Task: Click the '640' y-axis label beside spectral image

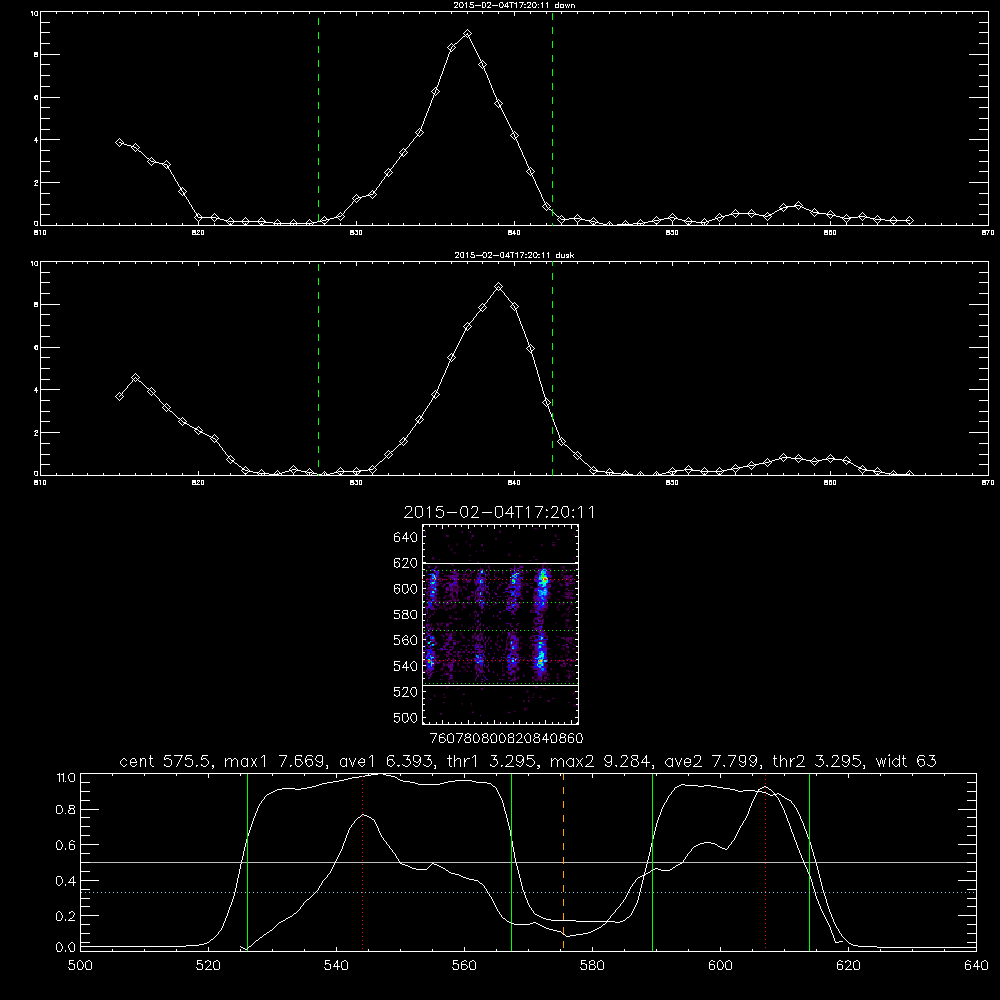Action: pos(406,538)
